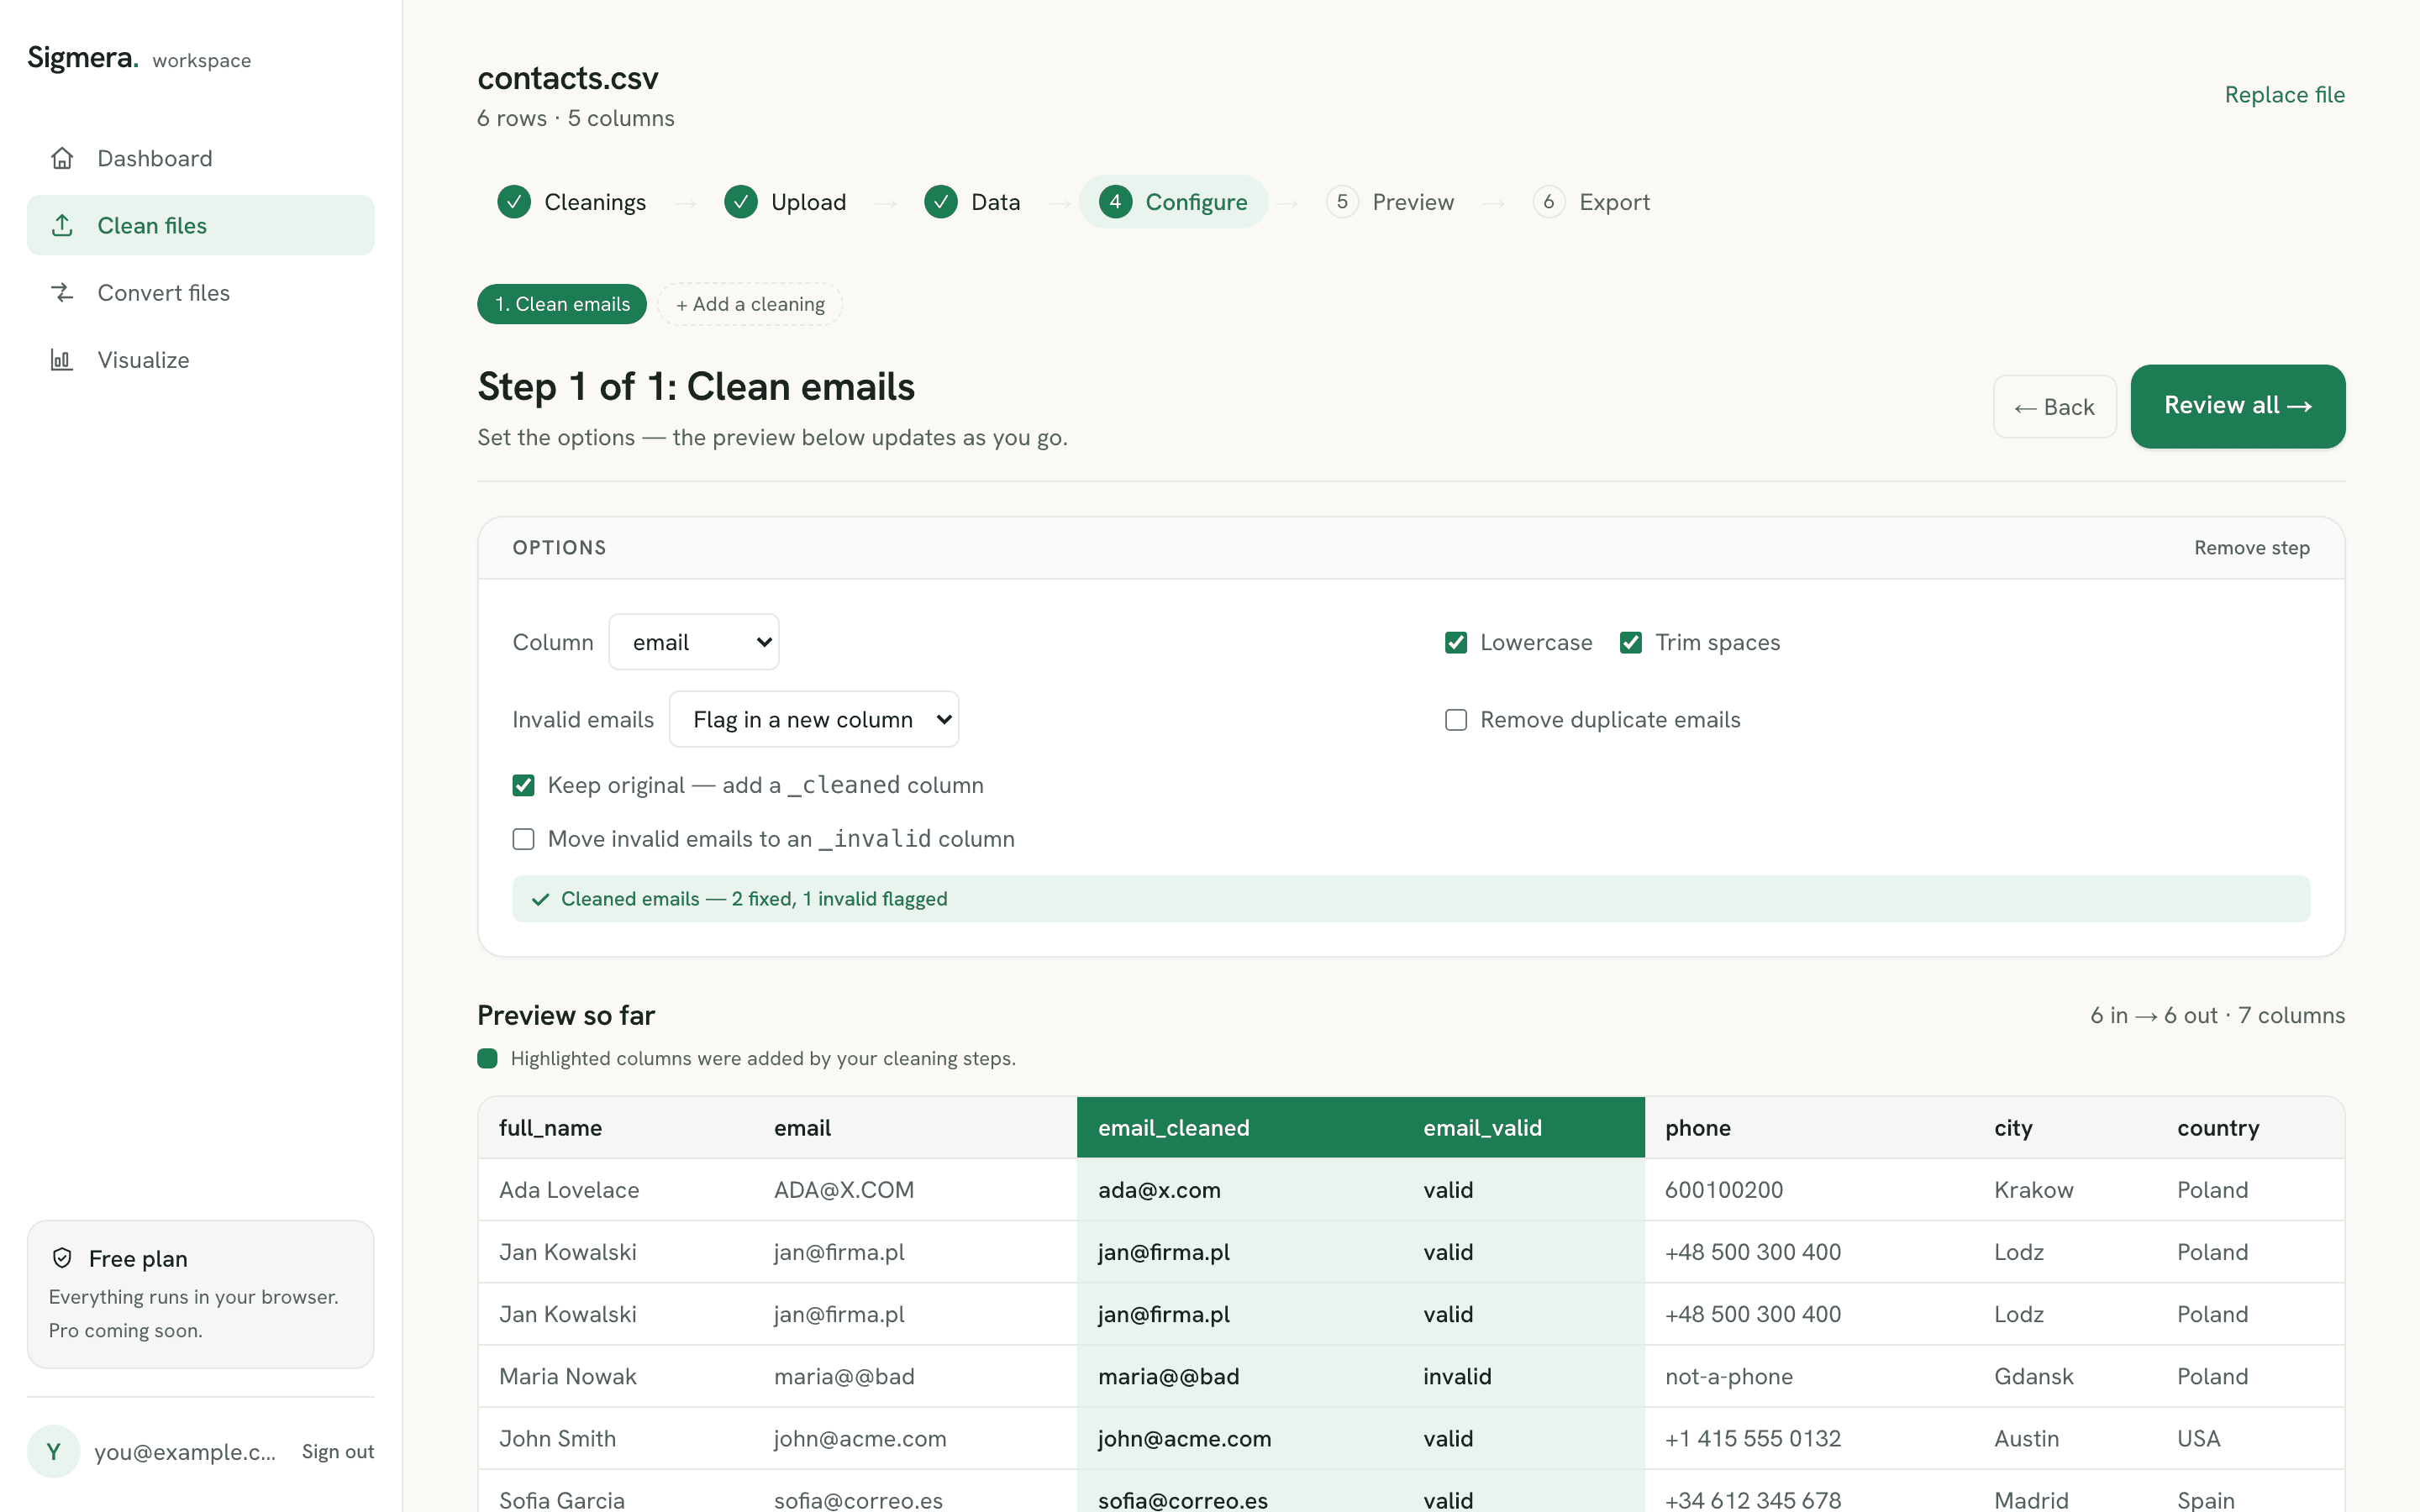Open Visualize in sidebar

coord(201,359)
